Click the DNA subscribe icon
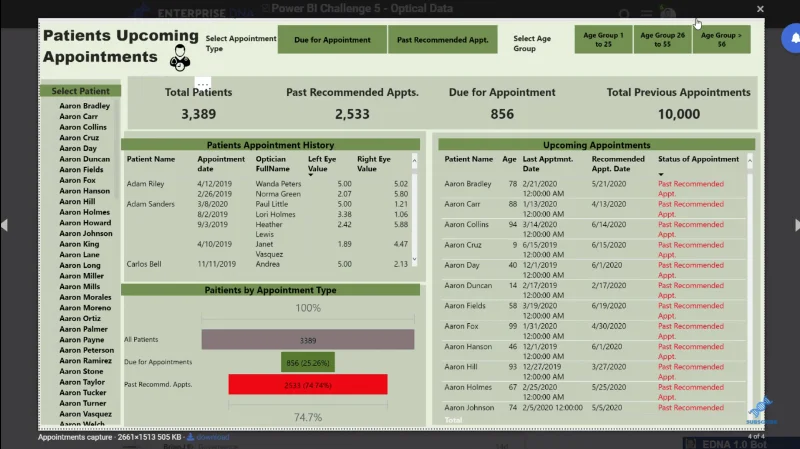 [761, 411]
